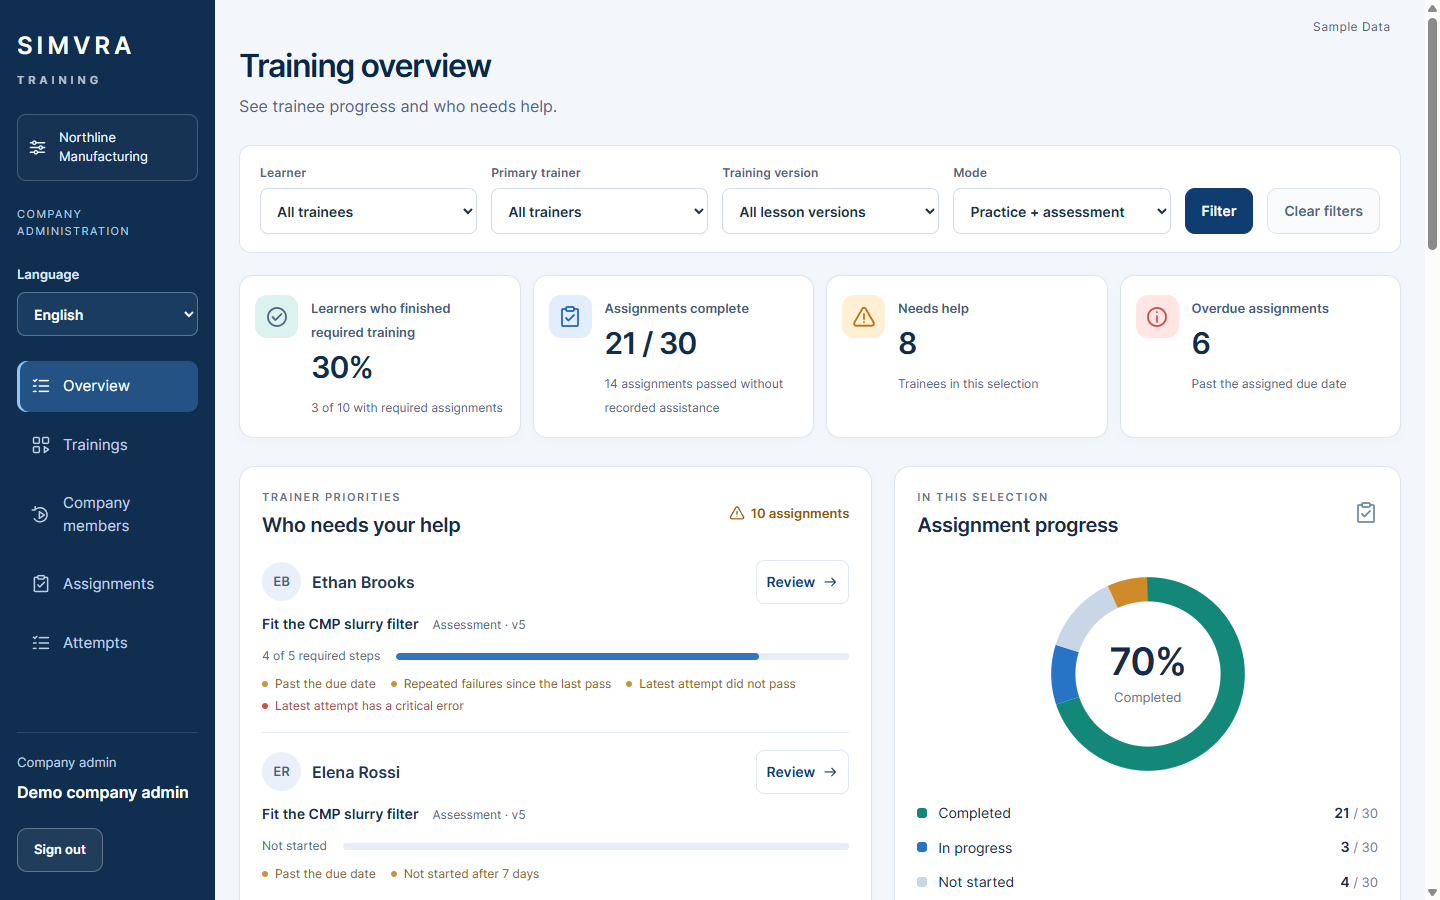
Task: Open the Primary trainer dropdown
Action: (x=600, y=211)
